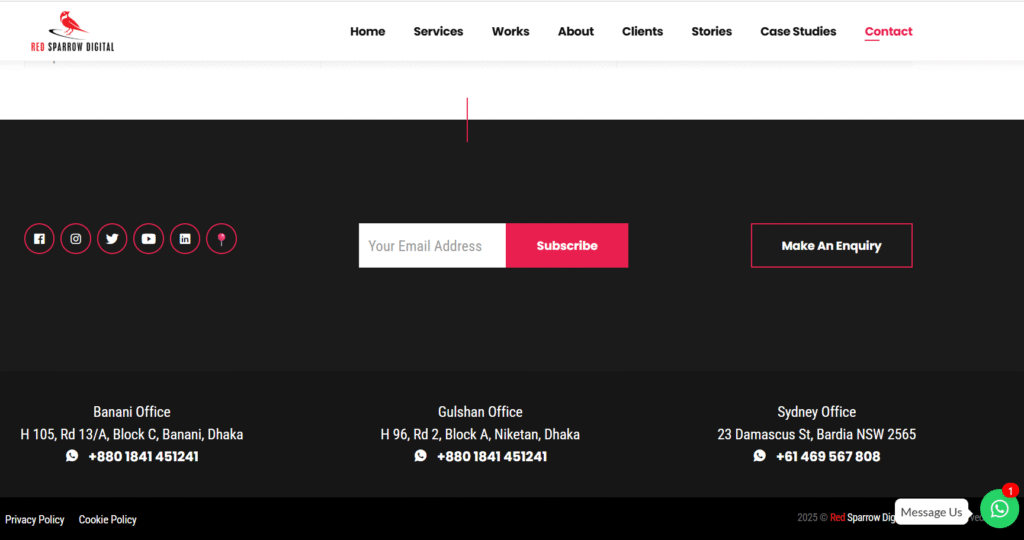Image resolution: width=1024 pixels, height=540 pixels.
Task: Click the Sydney Office heading
Action: 816,412
